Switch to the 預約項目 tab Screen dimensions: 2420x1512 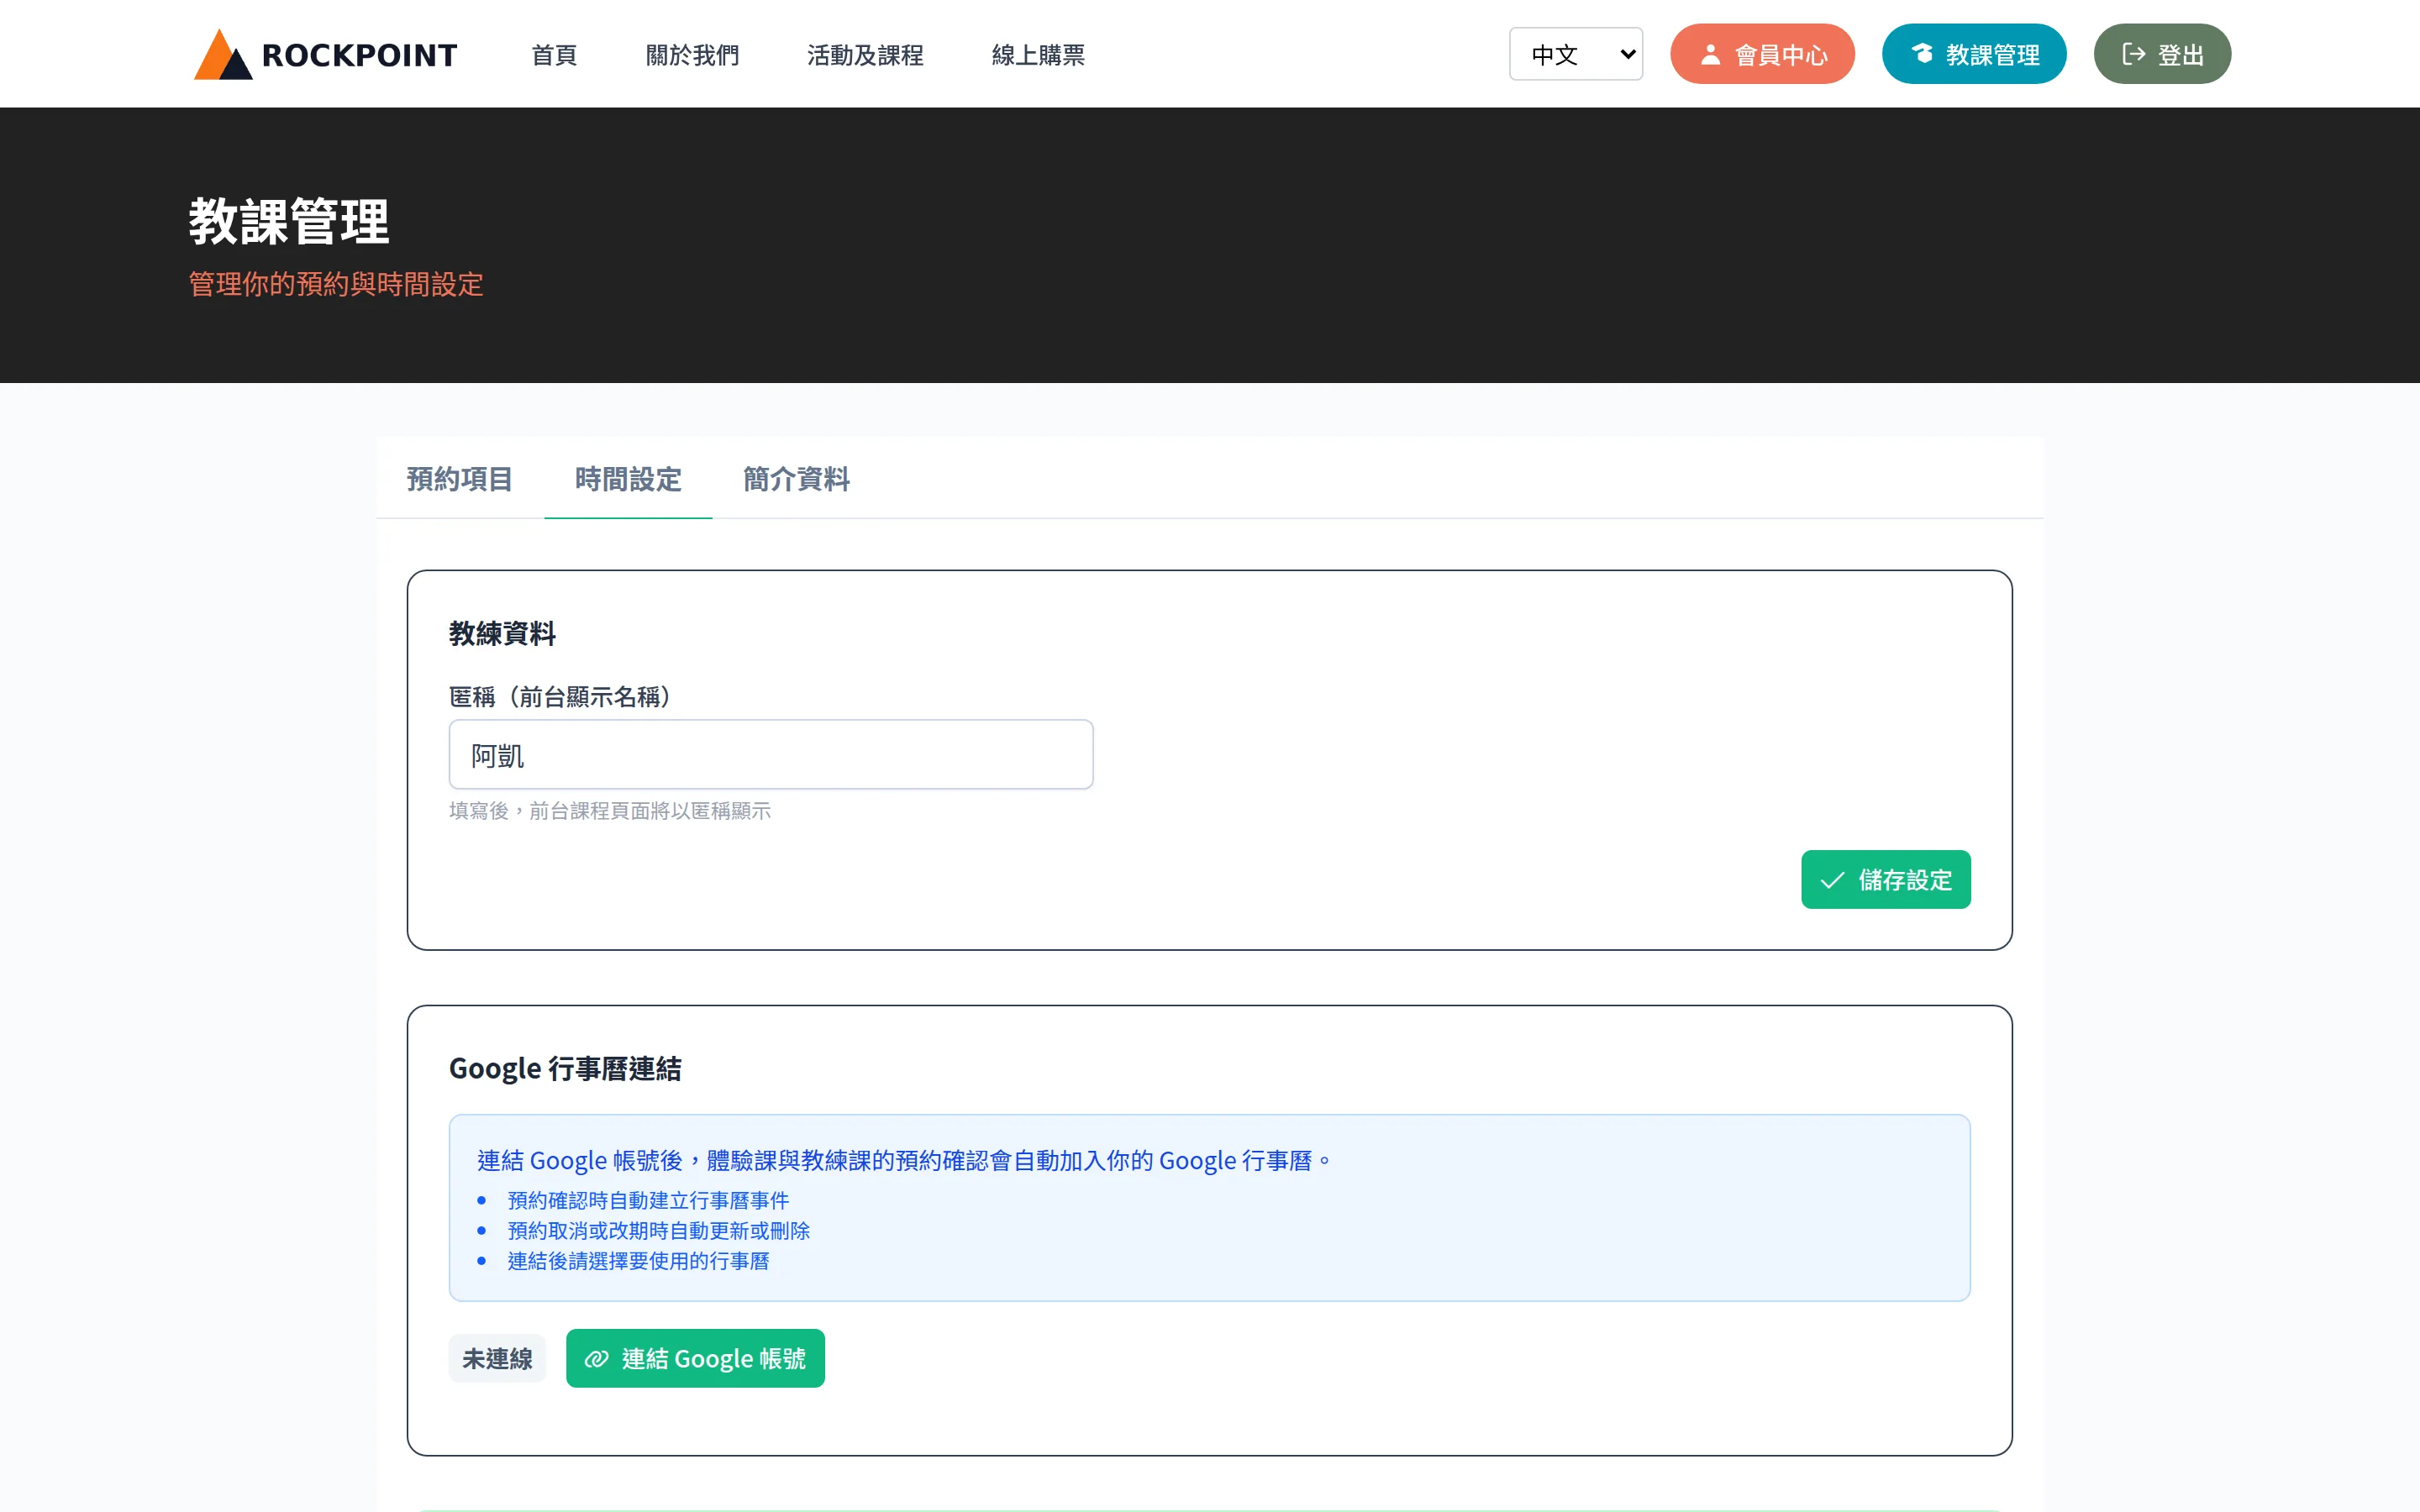click(x=460, y=479)
